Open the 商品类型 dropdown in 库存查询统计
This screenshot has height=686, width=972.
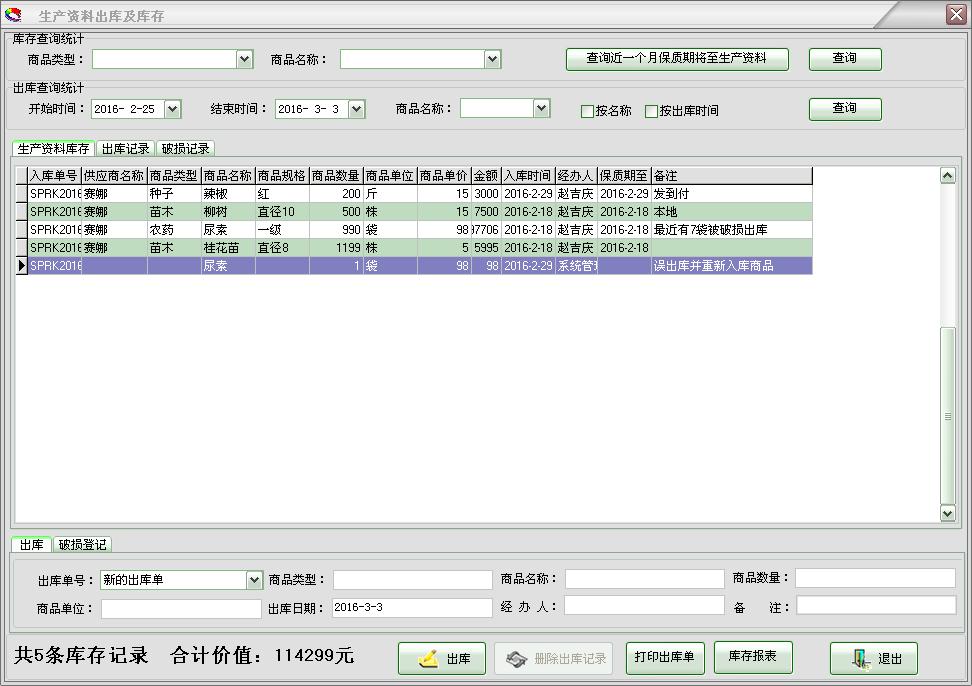[244, 58]
